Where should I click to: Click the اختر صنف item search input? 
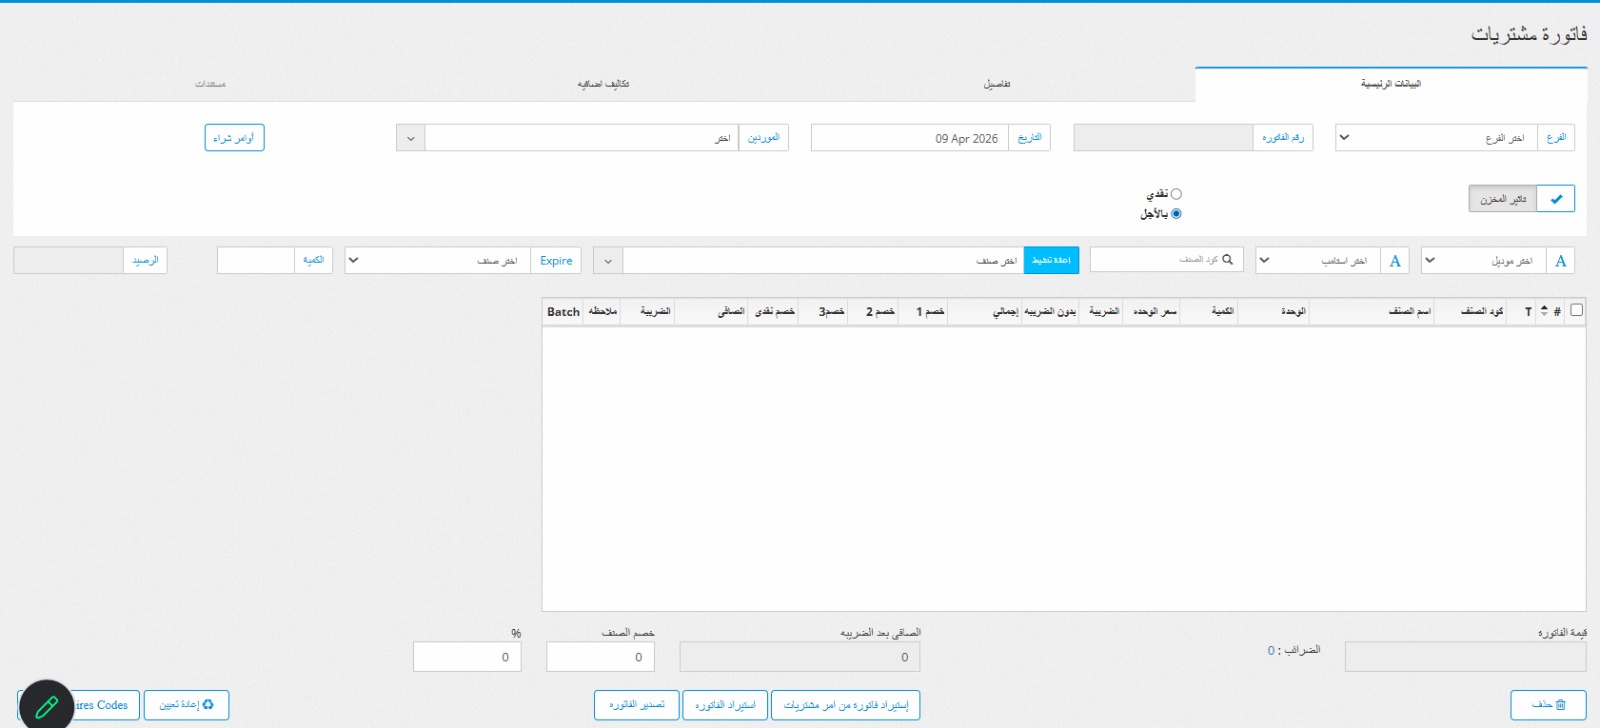[x=823, y=261]
